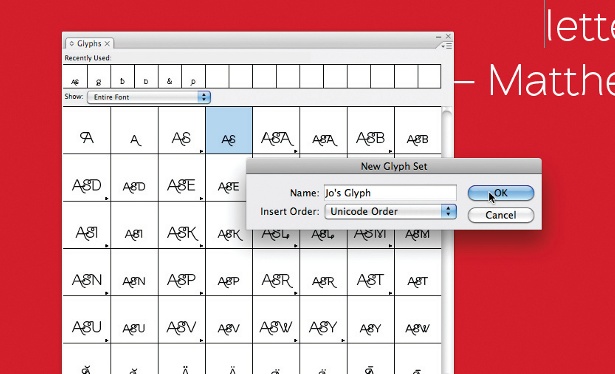615x374 pixels.
Task: Select the larger ASK ligature glyph
Action: tap(182, 225)
